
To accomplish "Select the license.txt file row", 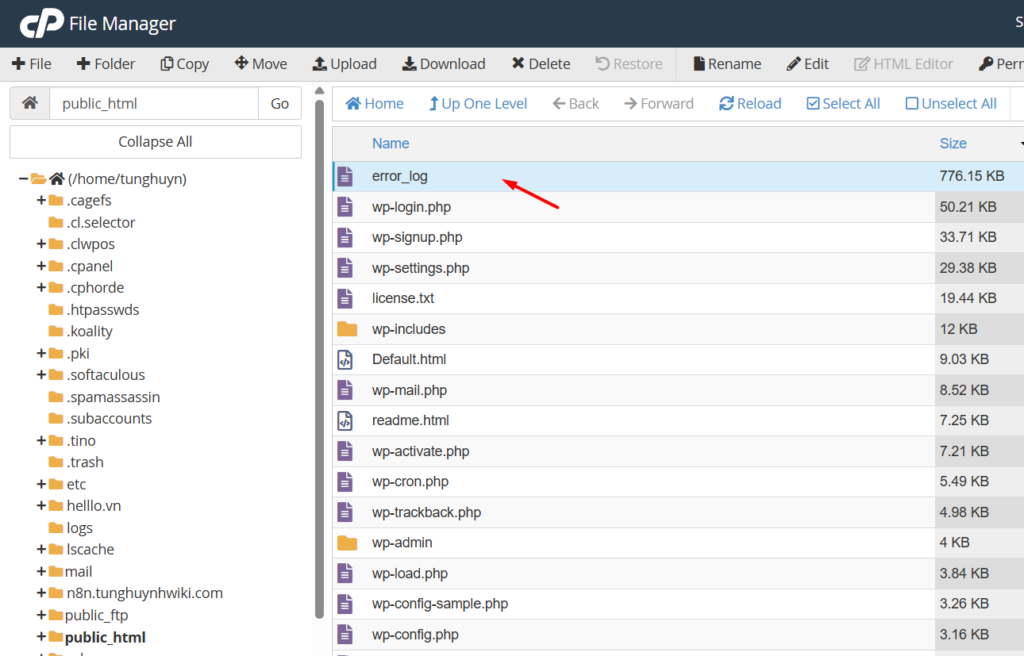I will (x=678, y=299).
